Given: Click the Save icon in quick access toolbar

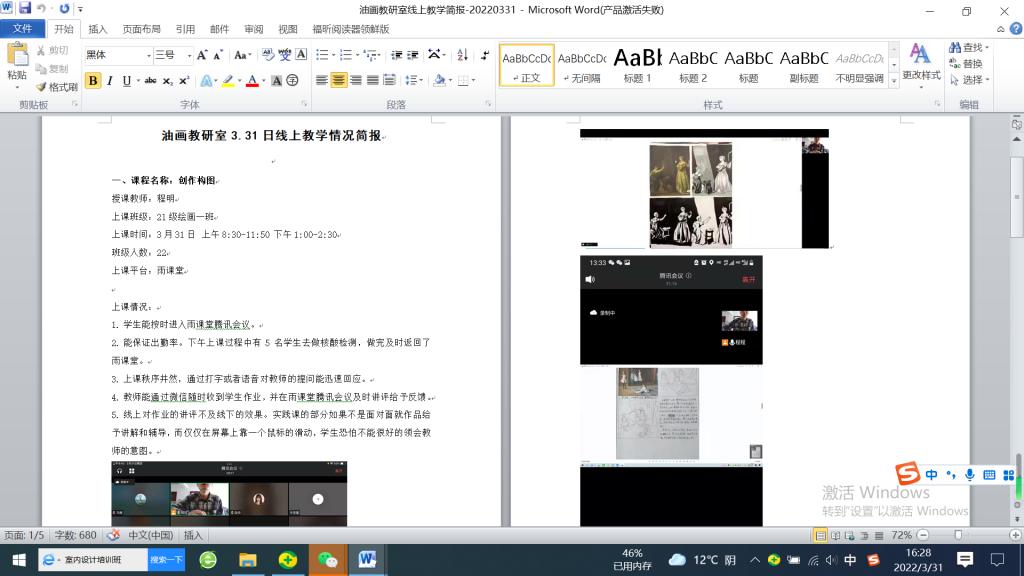Looking at the screenshot, I should (x=24, y=9).
